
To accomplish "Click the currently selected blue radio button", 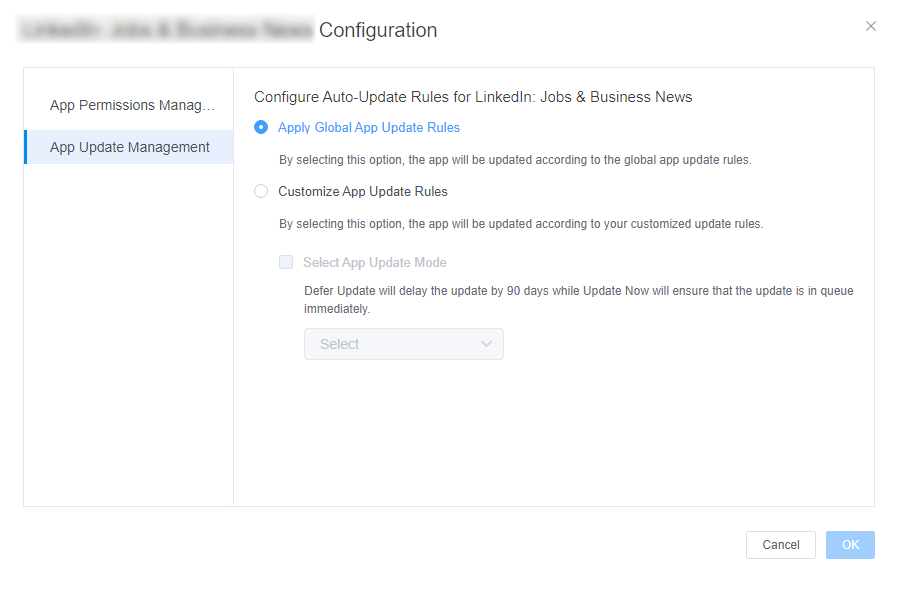I will coord(261,127).
